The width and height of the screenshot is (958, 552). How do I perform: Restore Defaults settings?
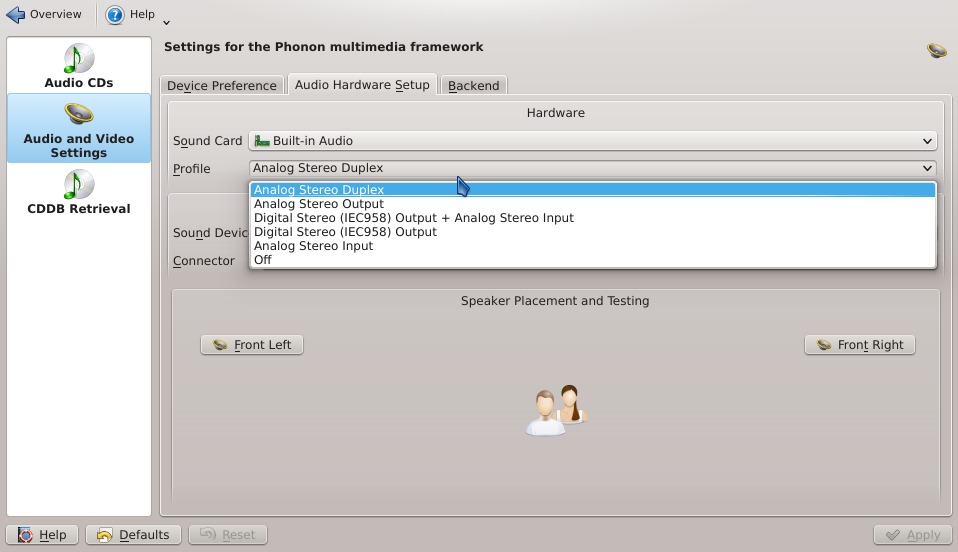click(133, 535)
